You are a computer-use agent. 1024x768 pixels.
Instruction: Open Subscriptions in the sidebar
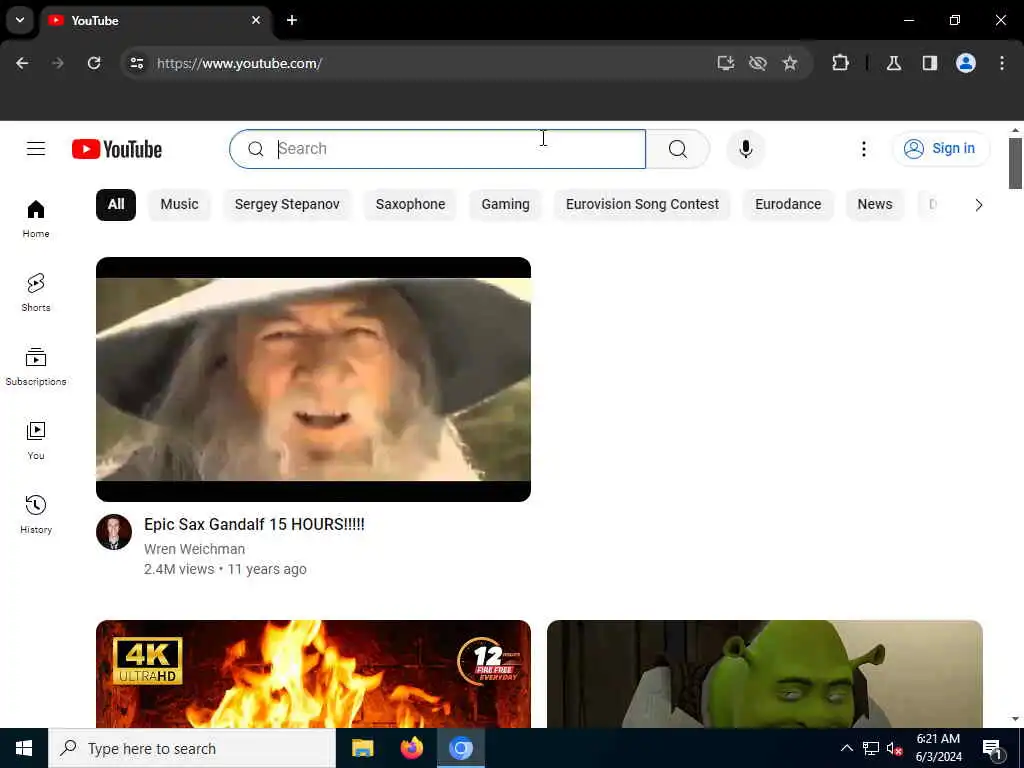point(36,366)
